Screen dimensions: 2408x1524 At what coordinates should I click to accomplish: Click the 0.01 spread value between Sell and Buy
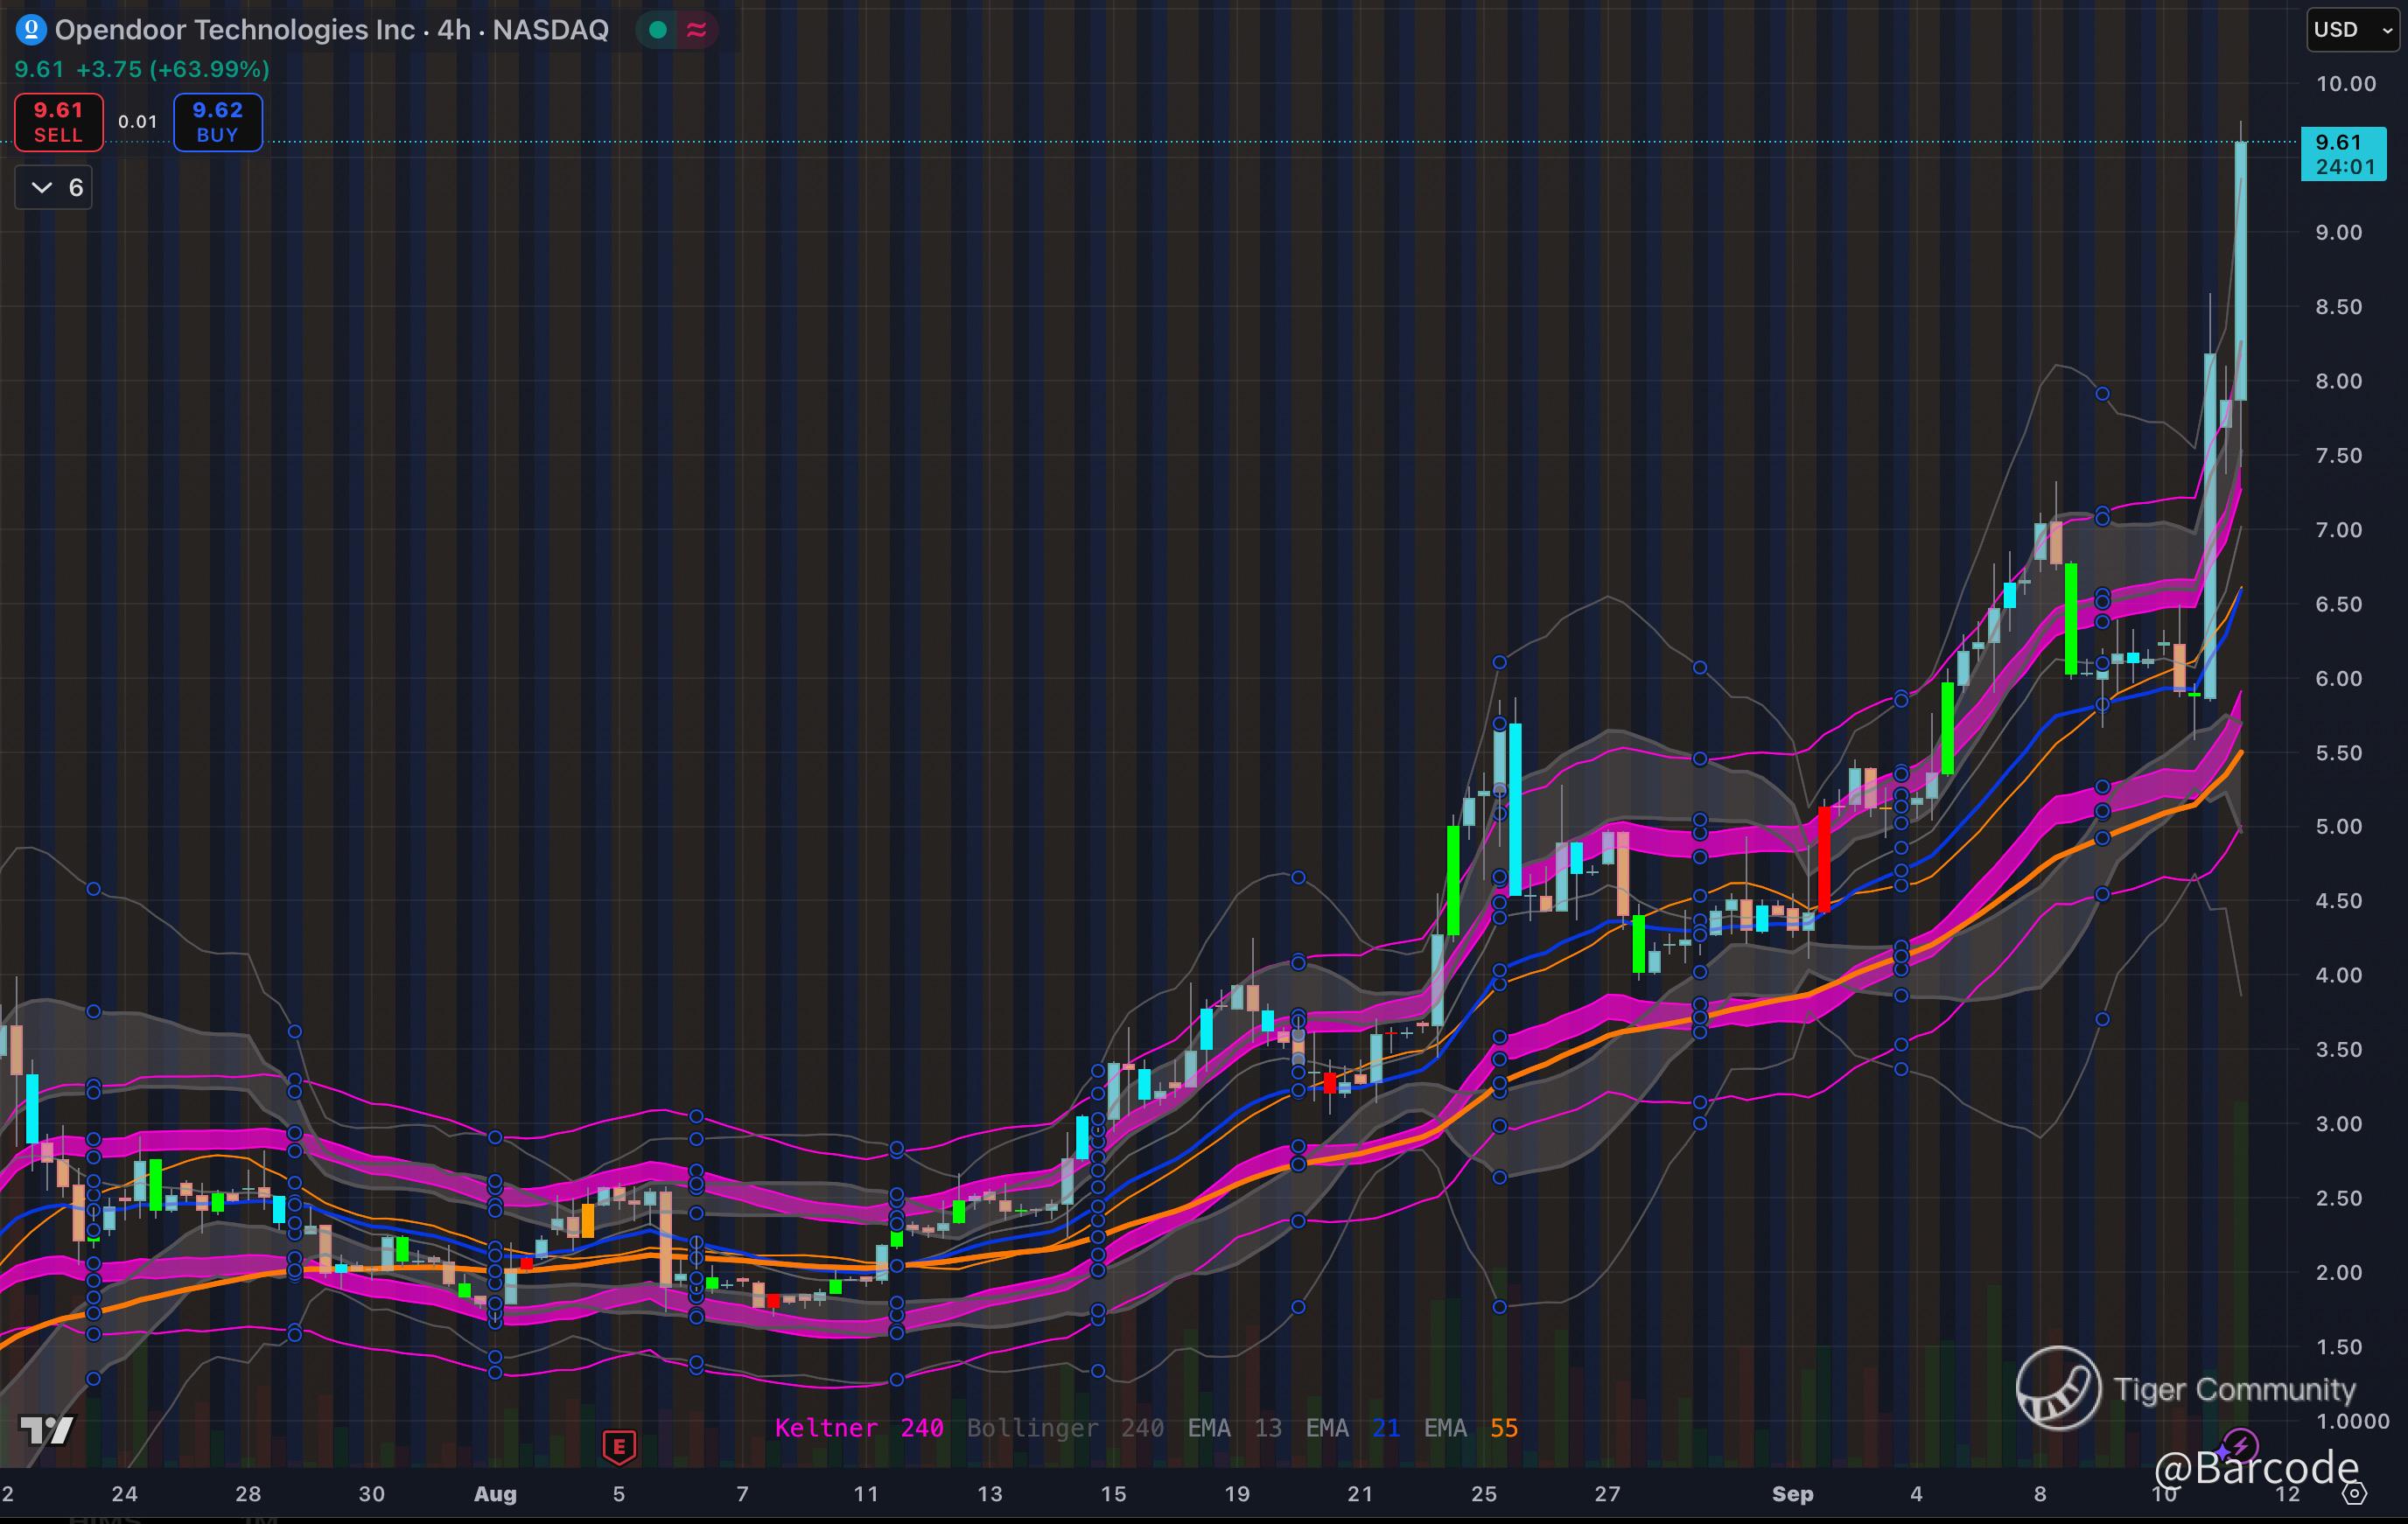138,122
